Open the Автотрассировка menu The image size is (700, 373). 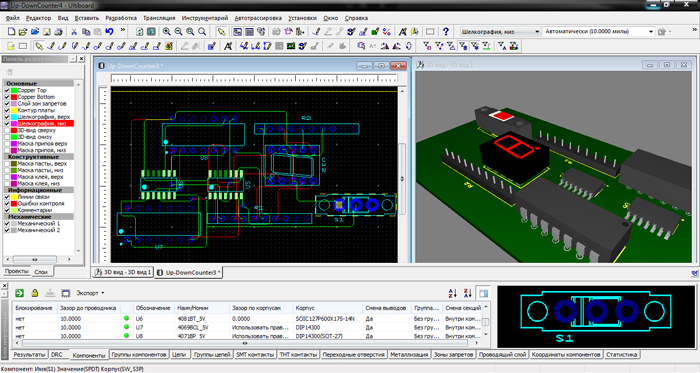258,18
